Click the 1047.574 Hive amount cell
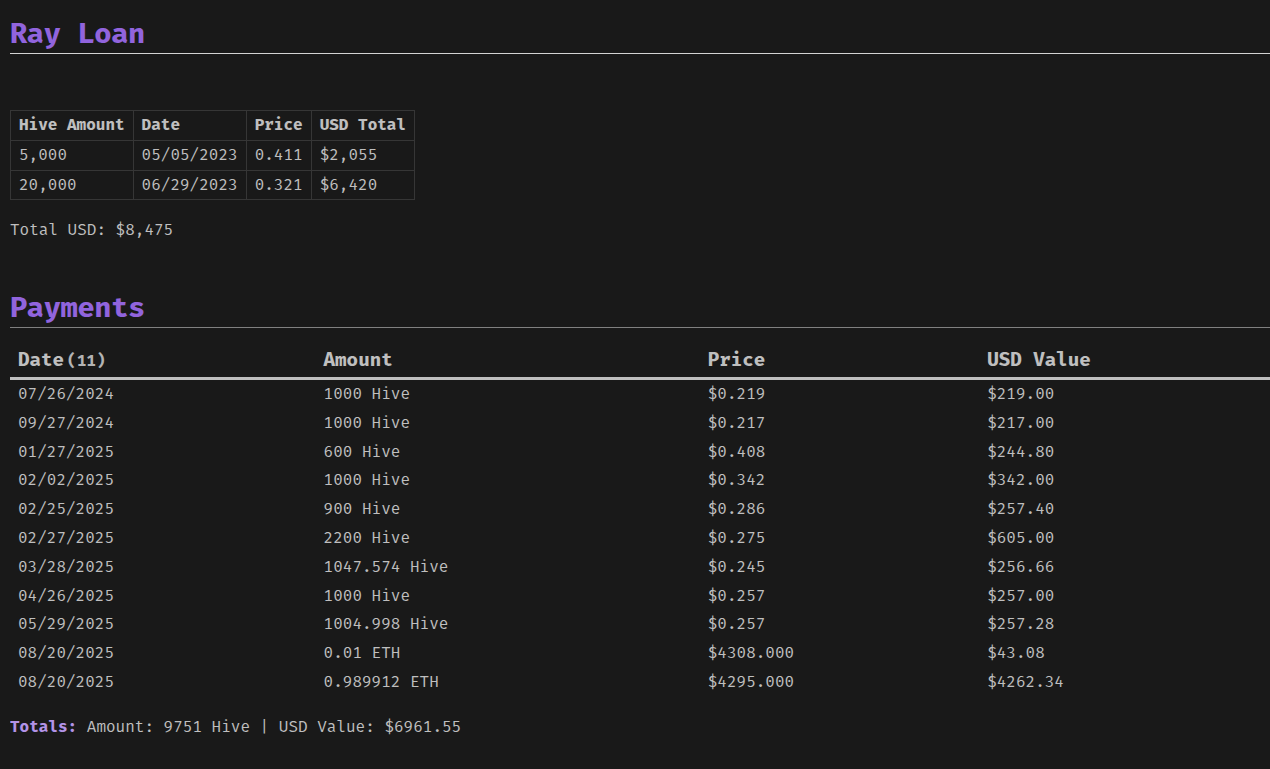Viewport: 1270px width, 769px height. (x=385, y=567)
